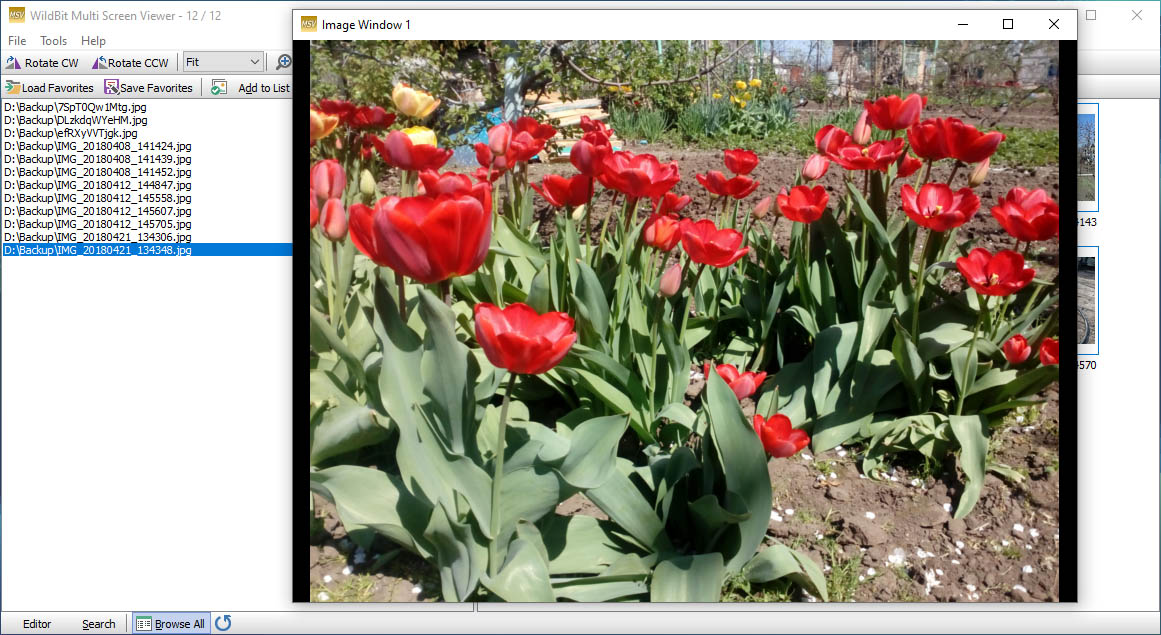This screenshot has width=1161, height=635.
Task: Click the thumbnail labeled ending 570
Action: coord(1086,300)
